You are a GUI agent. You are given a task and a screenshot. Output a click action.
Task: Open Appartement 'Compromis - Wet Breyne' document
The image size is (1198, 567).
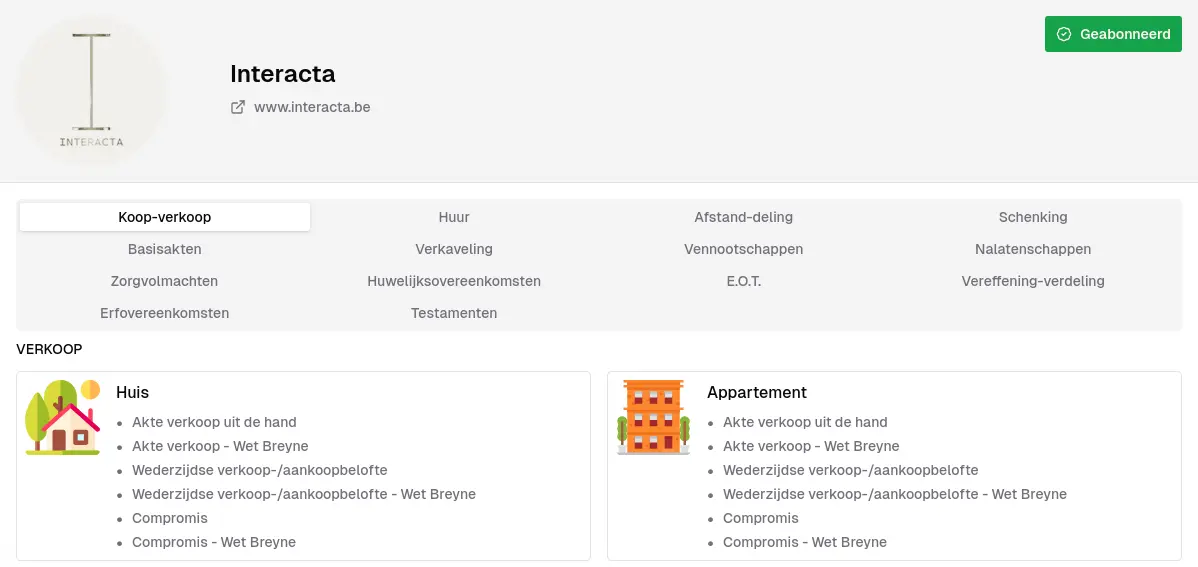click(804, 542)
